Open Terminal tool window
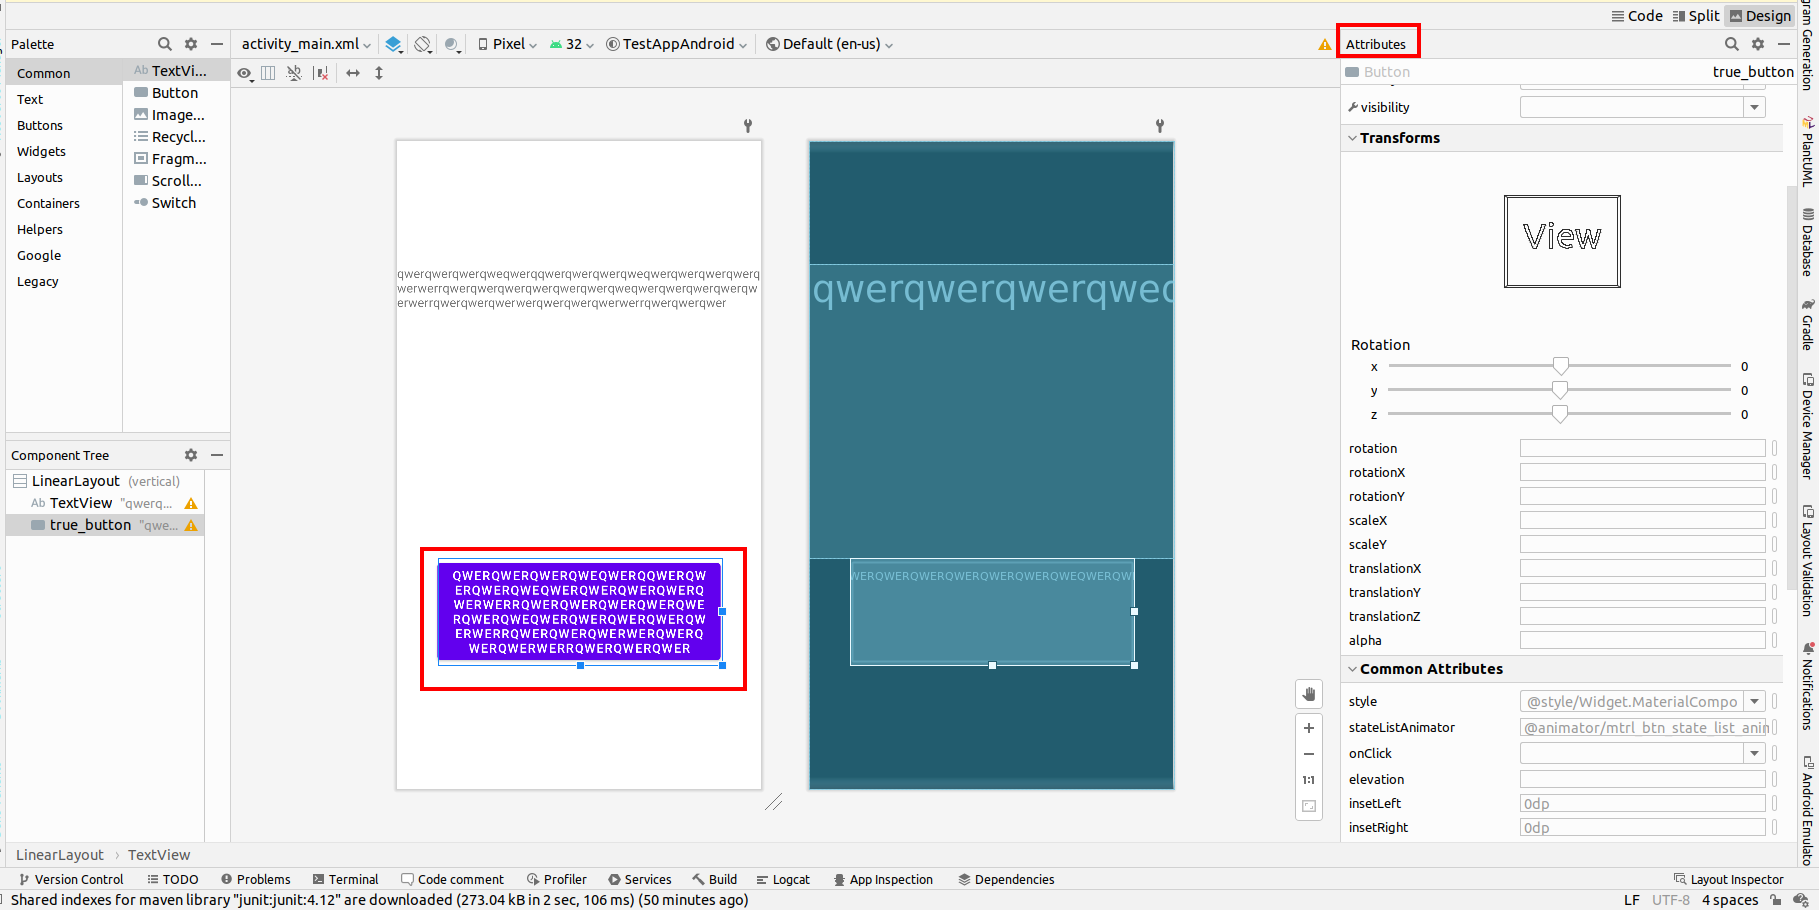1819x910 pixels. click(x=346, y=879)
